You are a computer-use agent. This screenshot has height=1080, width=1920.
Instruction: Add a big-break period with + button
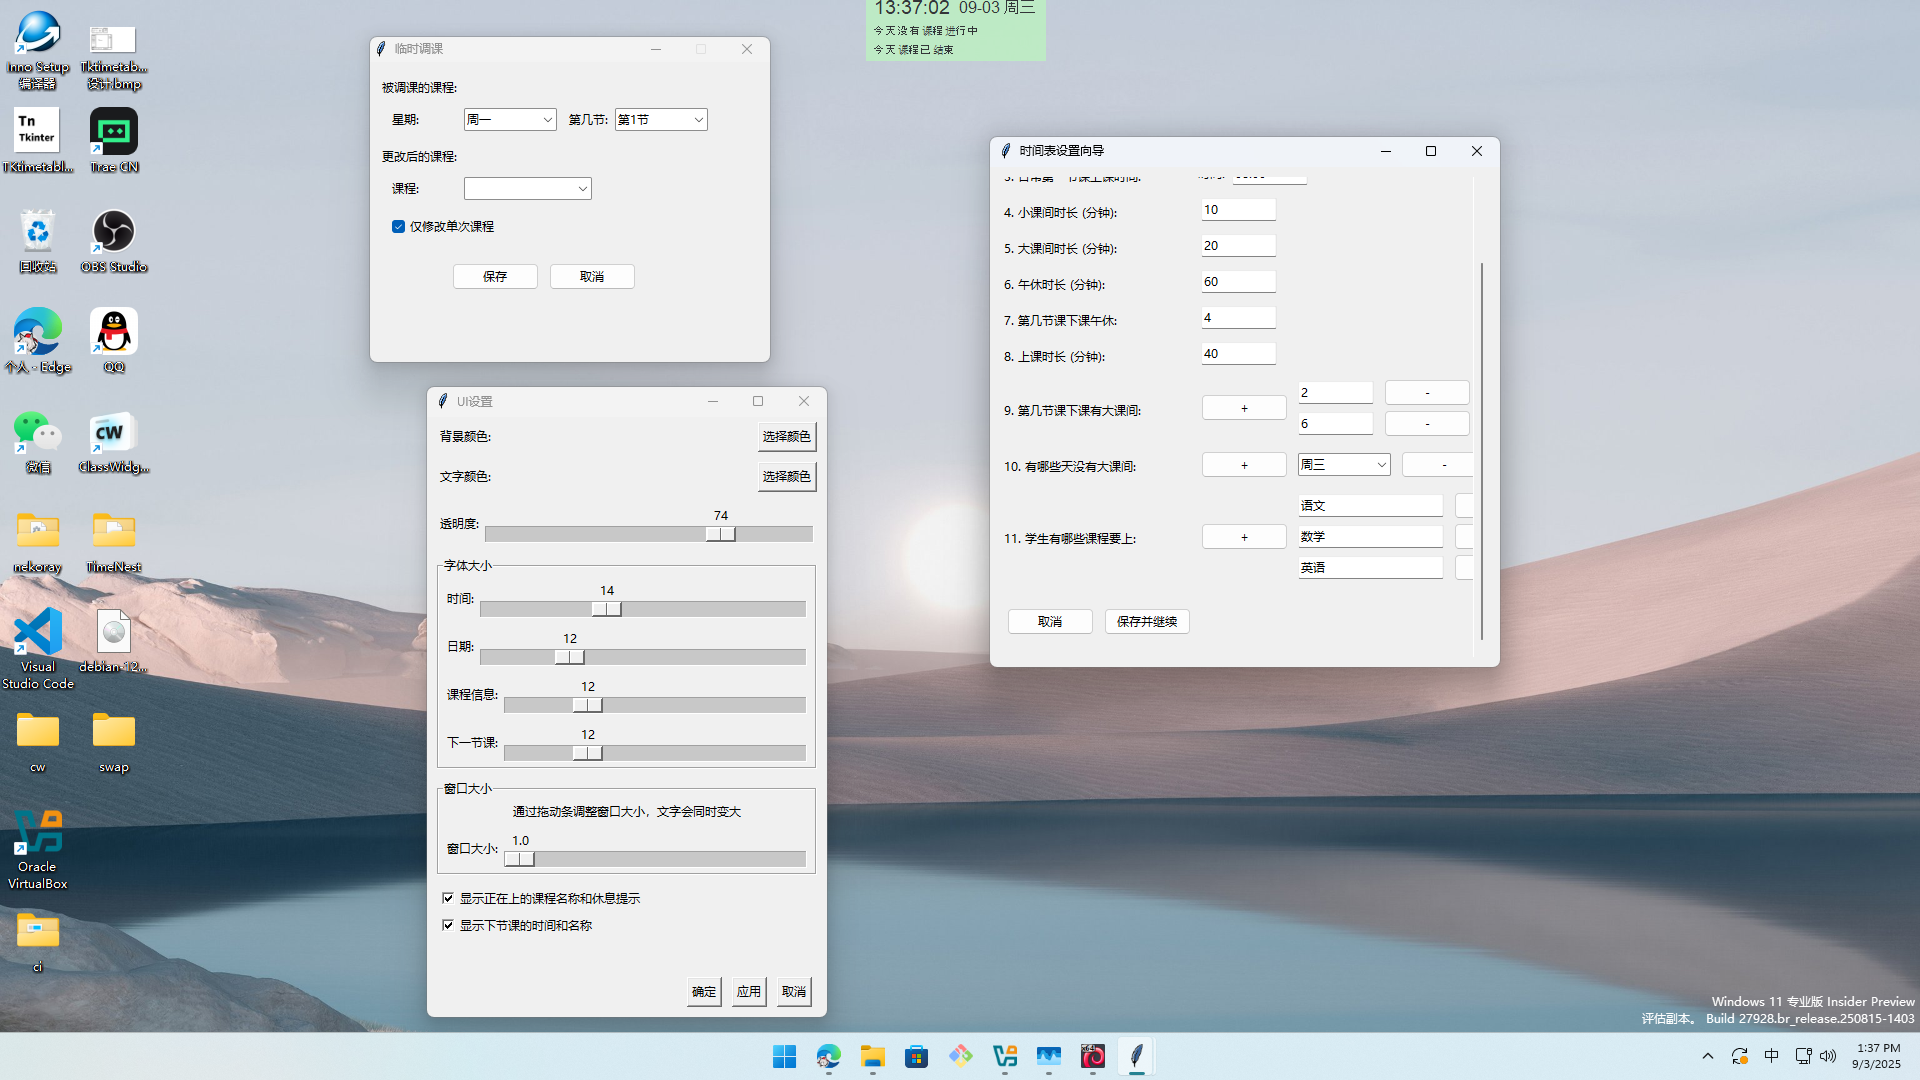1244,408
